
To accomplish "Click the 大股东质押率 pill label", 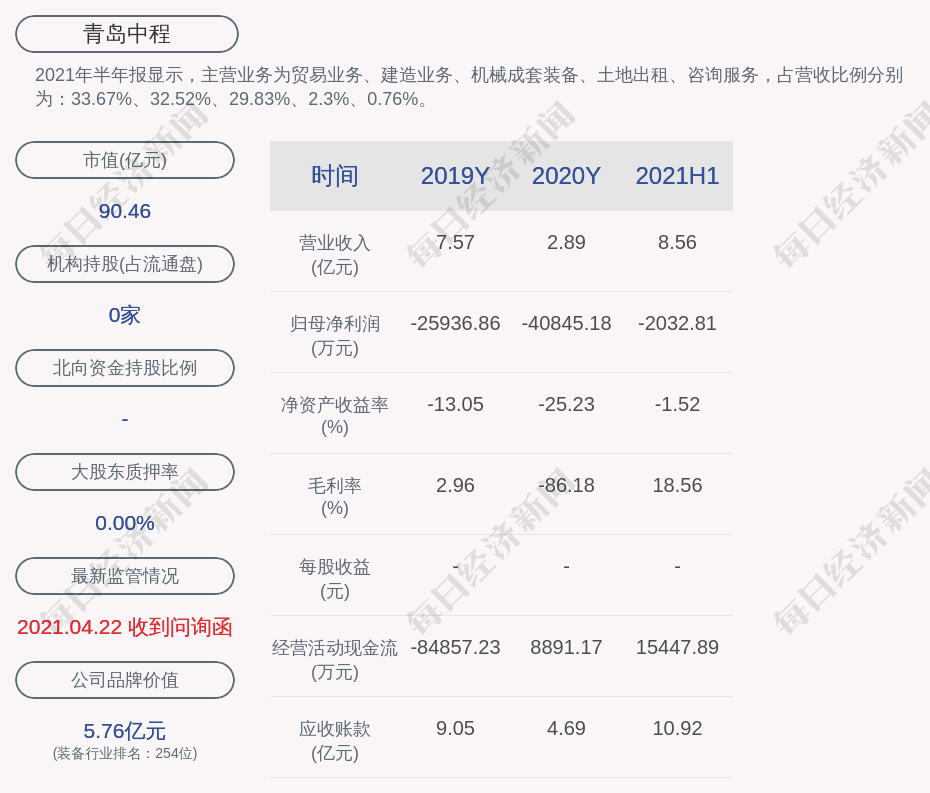I will 125,472.
